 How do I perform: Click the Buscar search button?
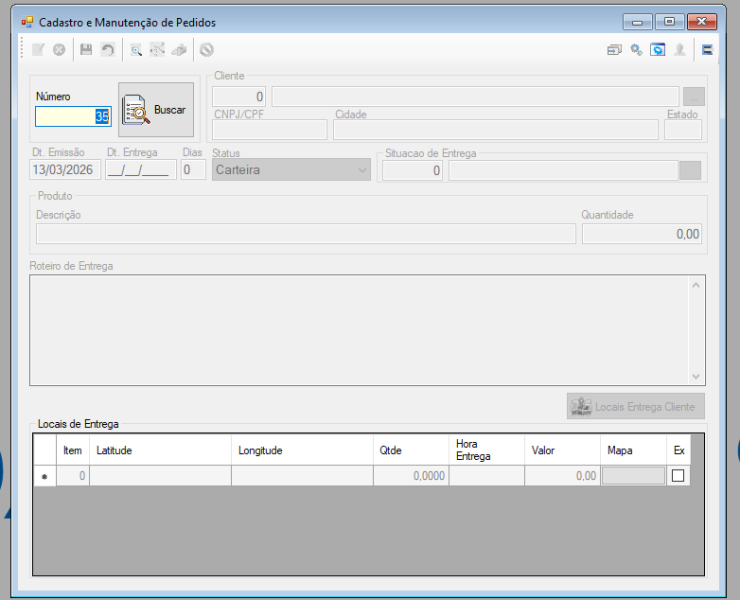156,110
